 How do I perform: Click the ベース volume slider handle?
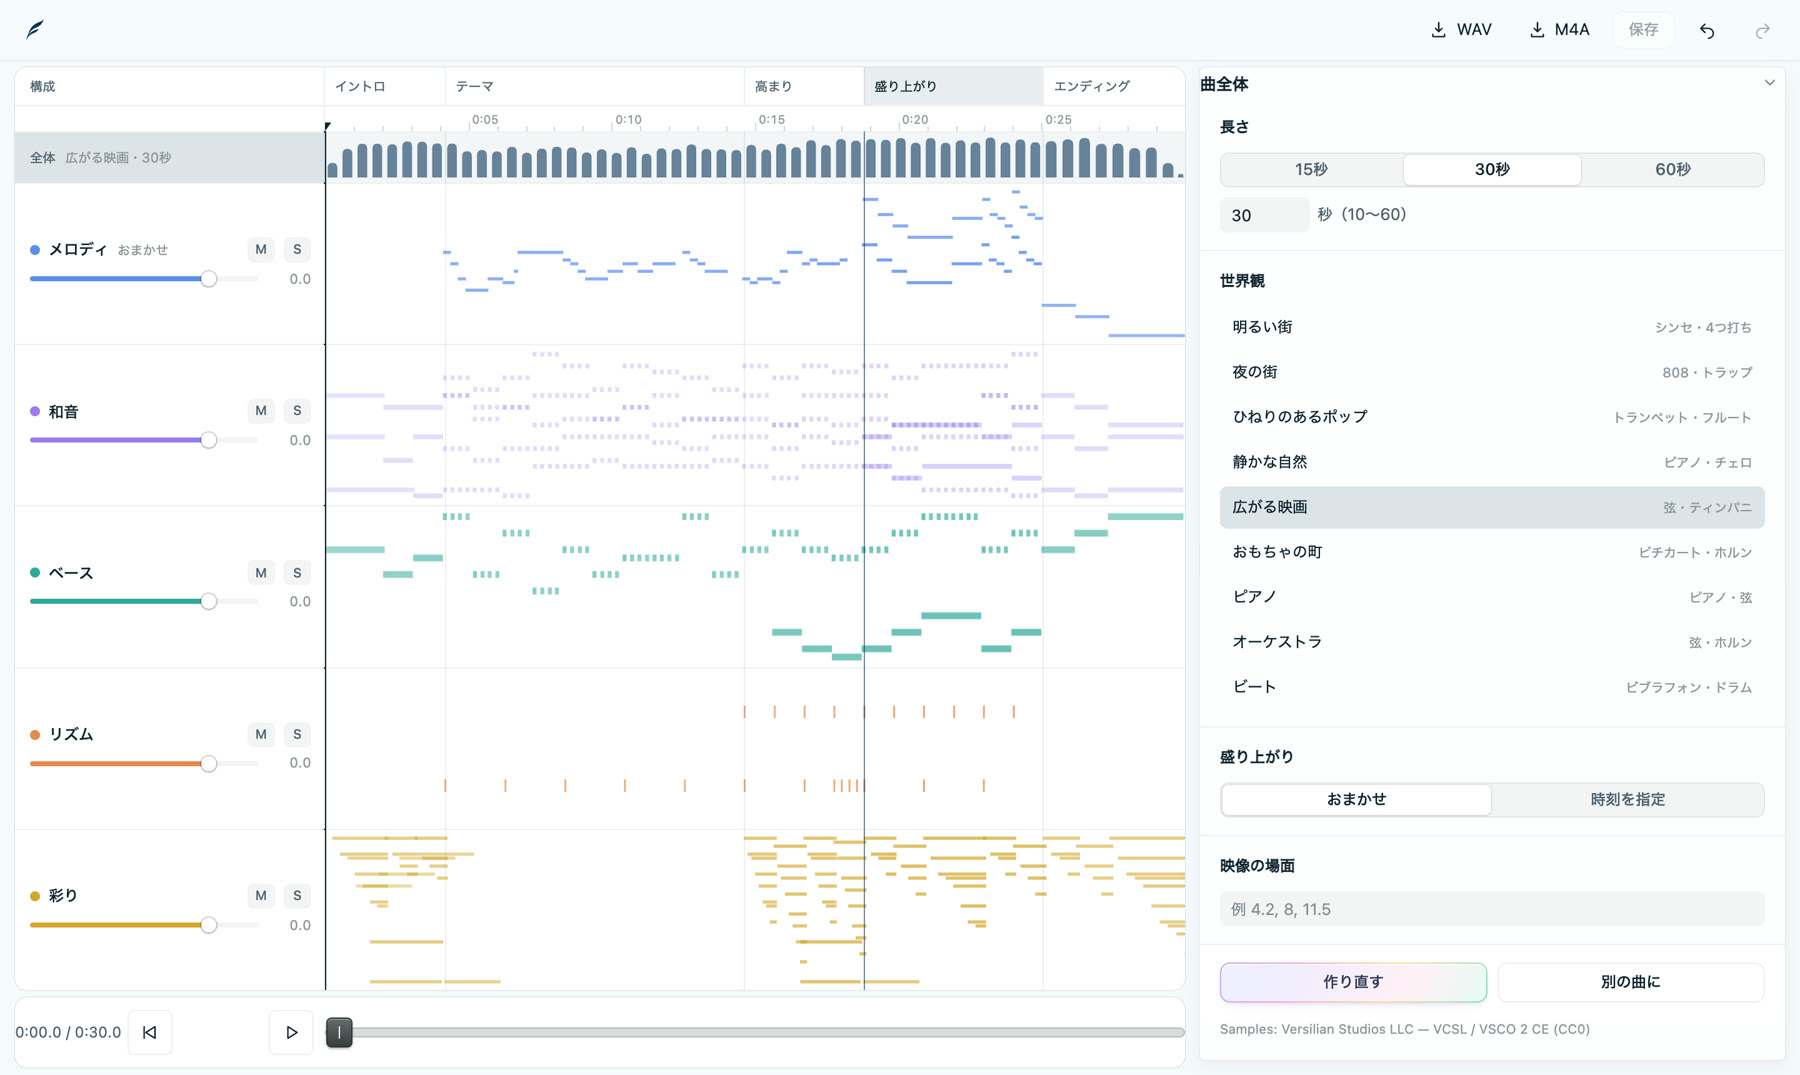click(209, 602)
